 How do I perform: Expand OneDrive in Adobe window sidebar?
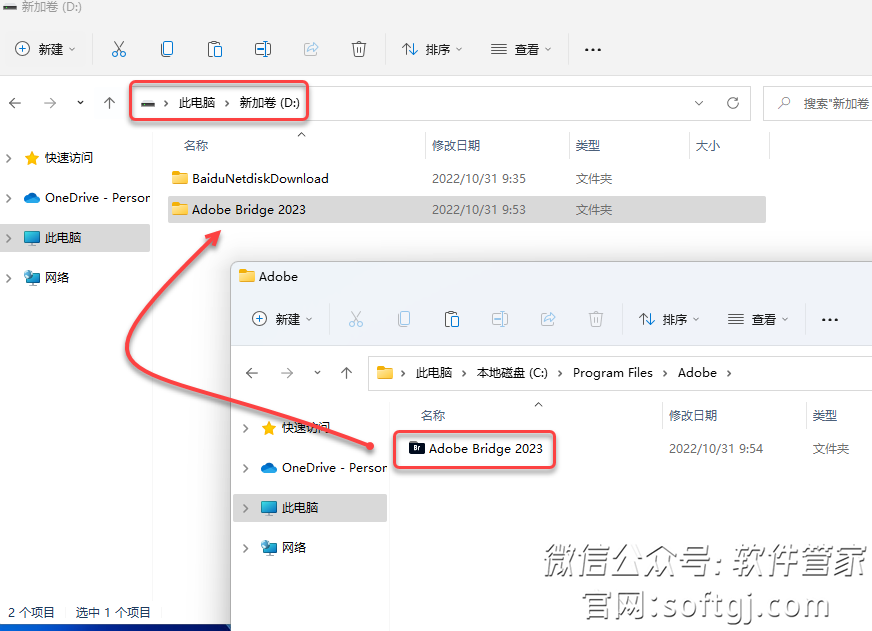(246, 469)
